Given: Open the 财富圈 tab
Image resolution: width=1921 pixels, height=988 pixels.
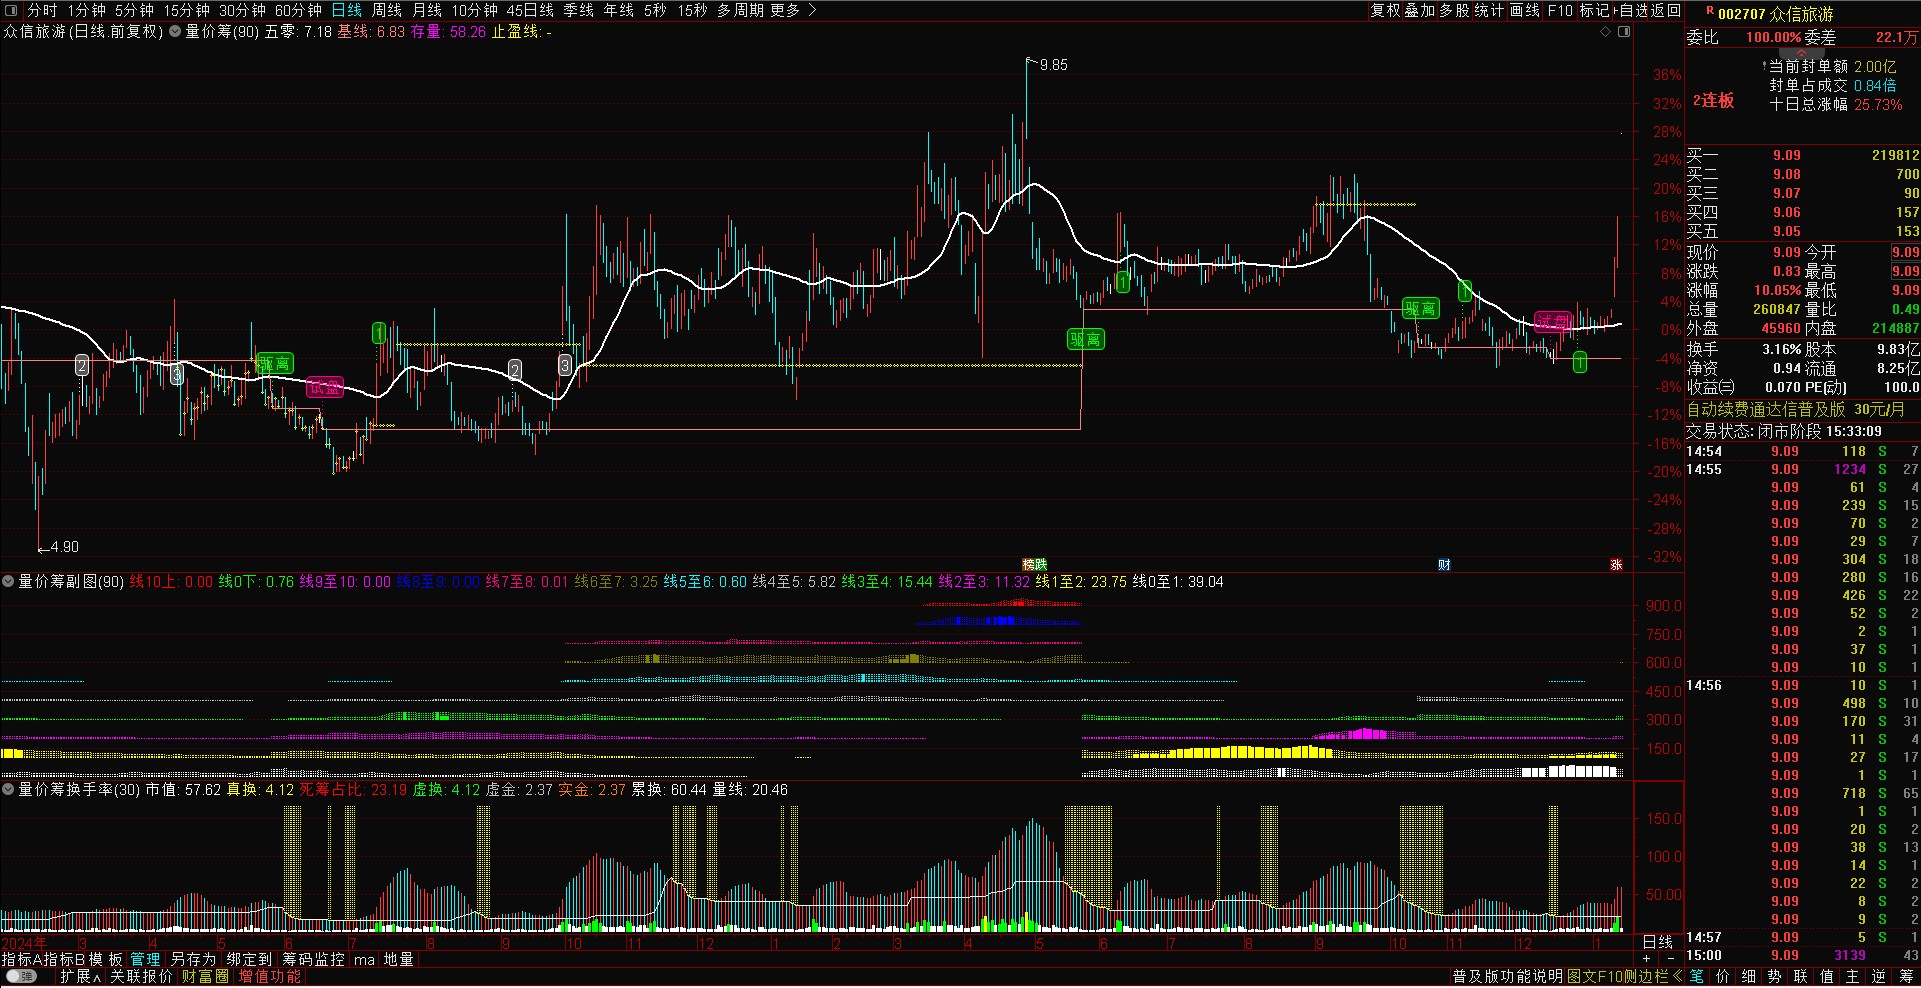Looking at the screenshot, I should tap(205, 977).
